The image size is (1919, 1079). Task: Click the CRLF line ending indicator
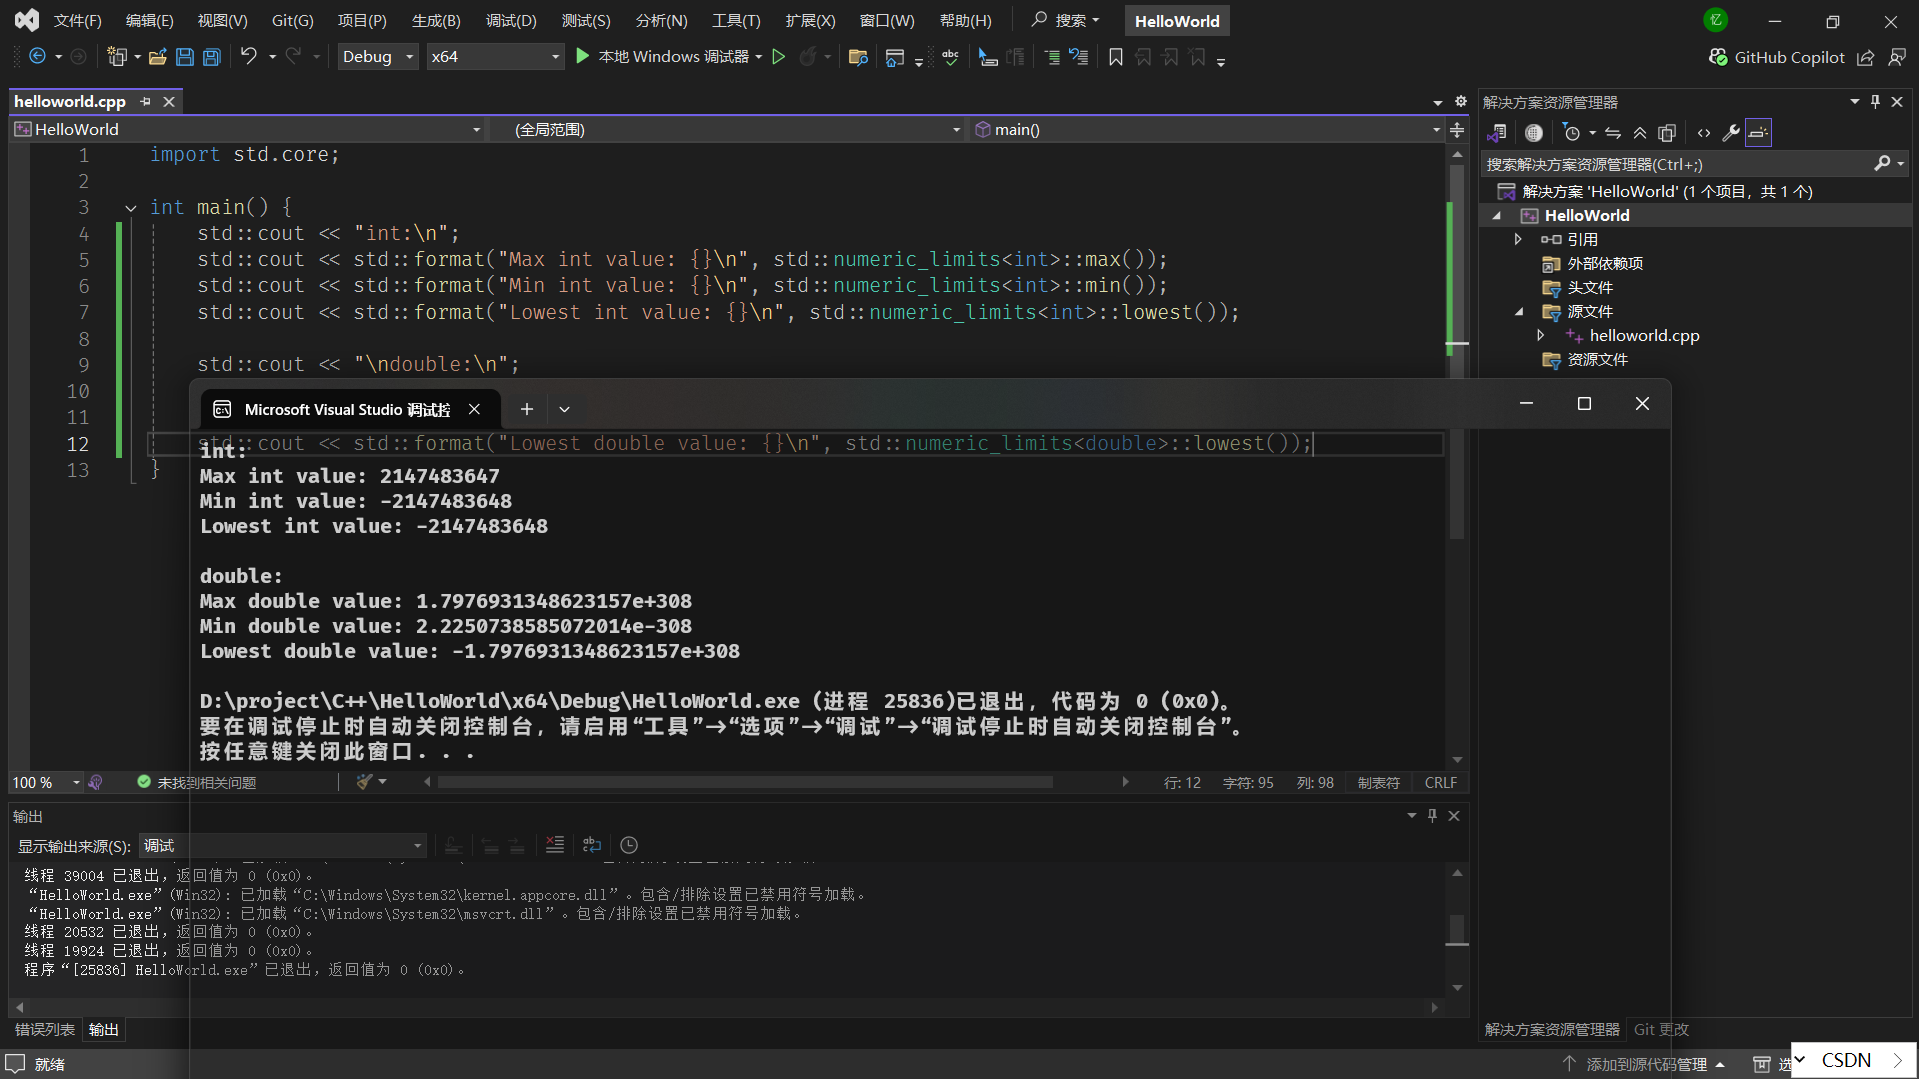click(x=1440, y=783)
